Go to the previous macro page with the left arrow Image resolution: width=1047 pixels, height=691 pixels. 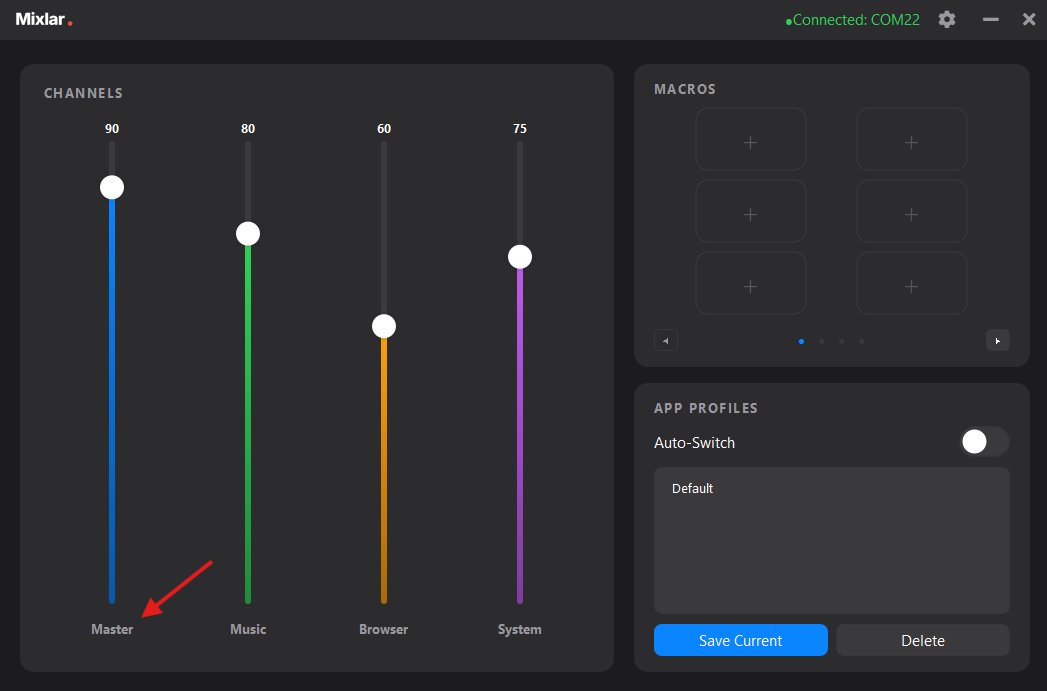coord(666,340)
